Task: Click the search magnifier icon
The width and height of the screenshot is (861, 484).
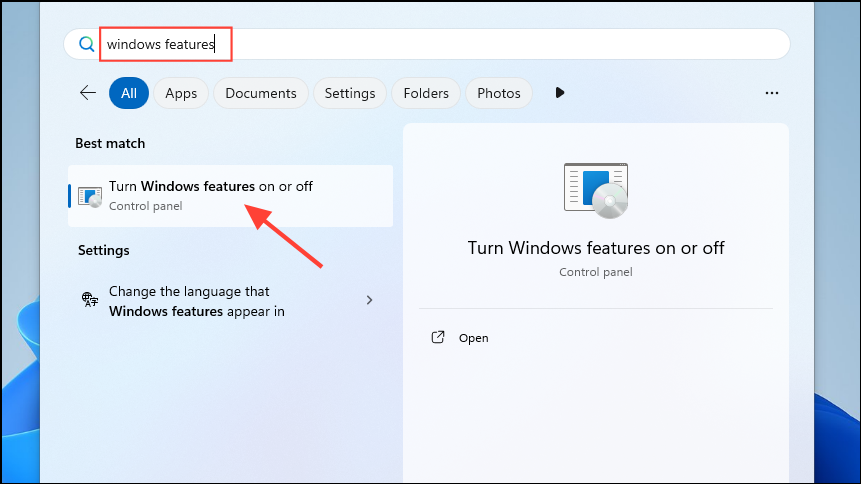Action: point(86,44)
